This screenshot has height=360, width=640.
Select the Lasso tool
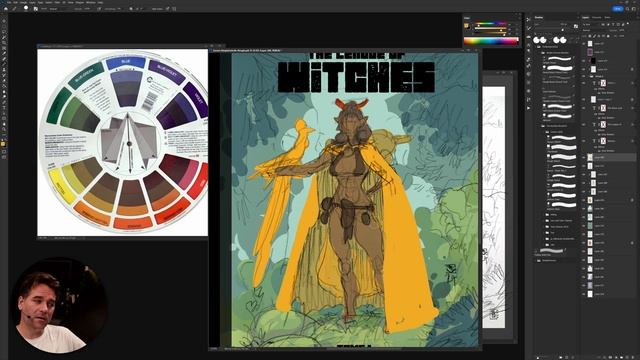coord(4,31)
